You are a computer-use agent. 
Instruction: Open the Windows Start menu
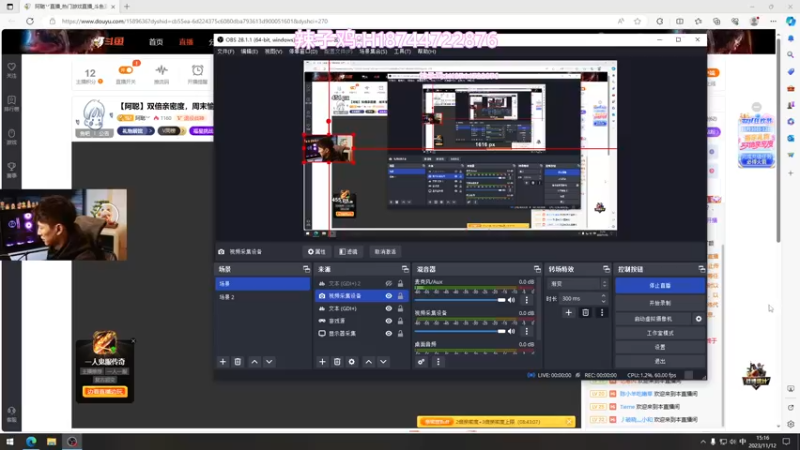click(x=10, y=442)
